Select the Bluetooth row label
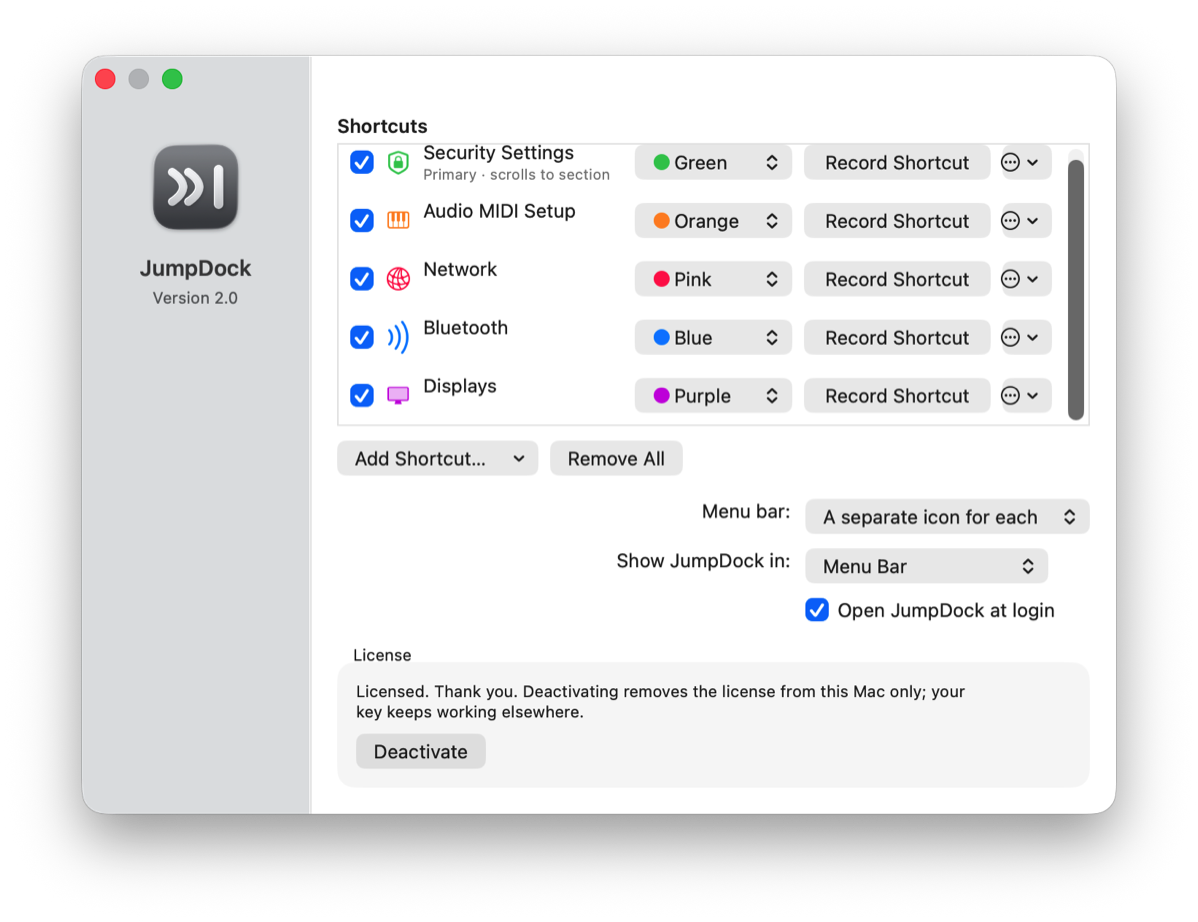The height and width of the screenshot is (922, 1198). [x=465, y=328]
